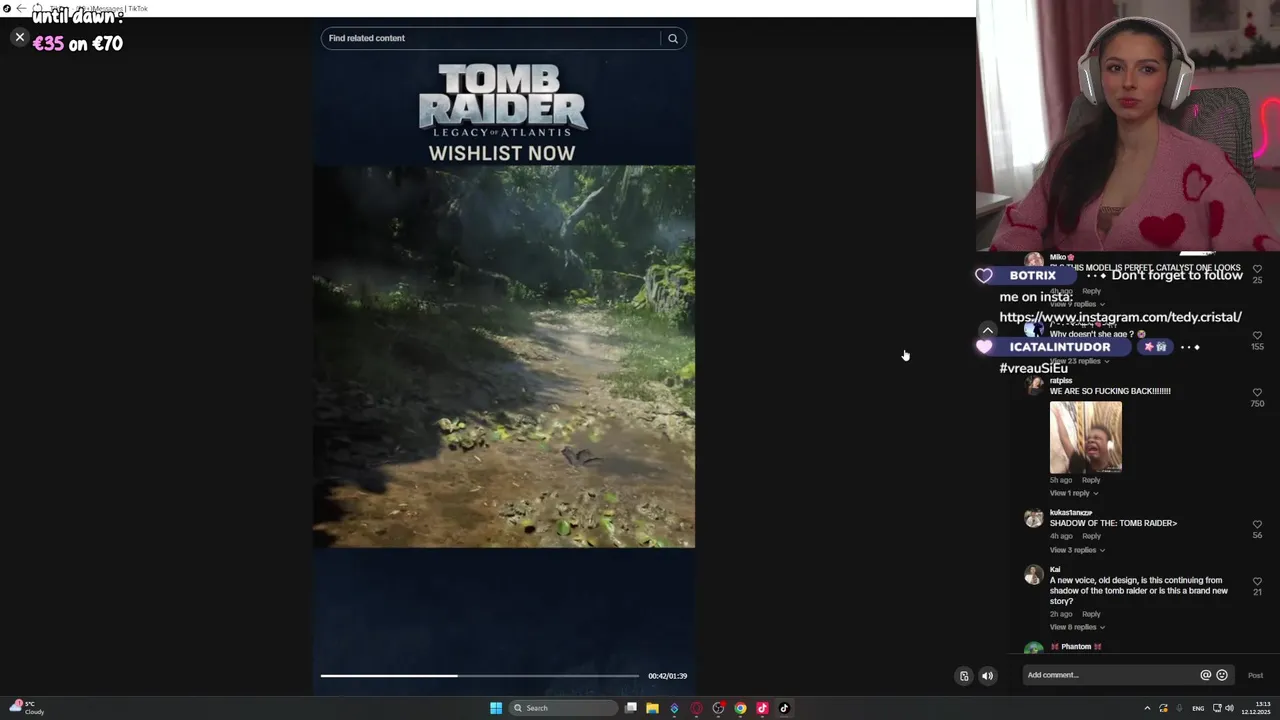Collapse the chat overlay with up chevron
The height and width of the screenshot is (720, 1280).
pyautogui.click(x=987, y=330)
